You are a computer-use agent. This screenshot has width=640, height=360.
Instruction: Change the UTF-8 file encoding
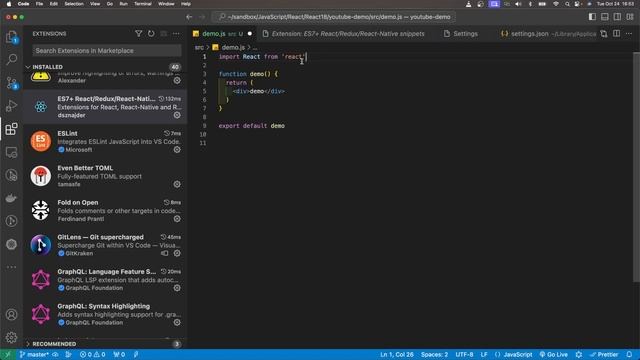click(464, 354)
